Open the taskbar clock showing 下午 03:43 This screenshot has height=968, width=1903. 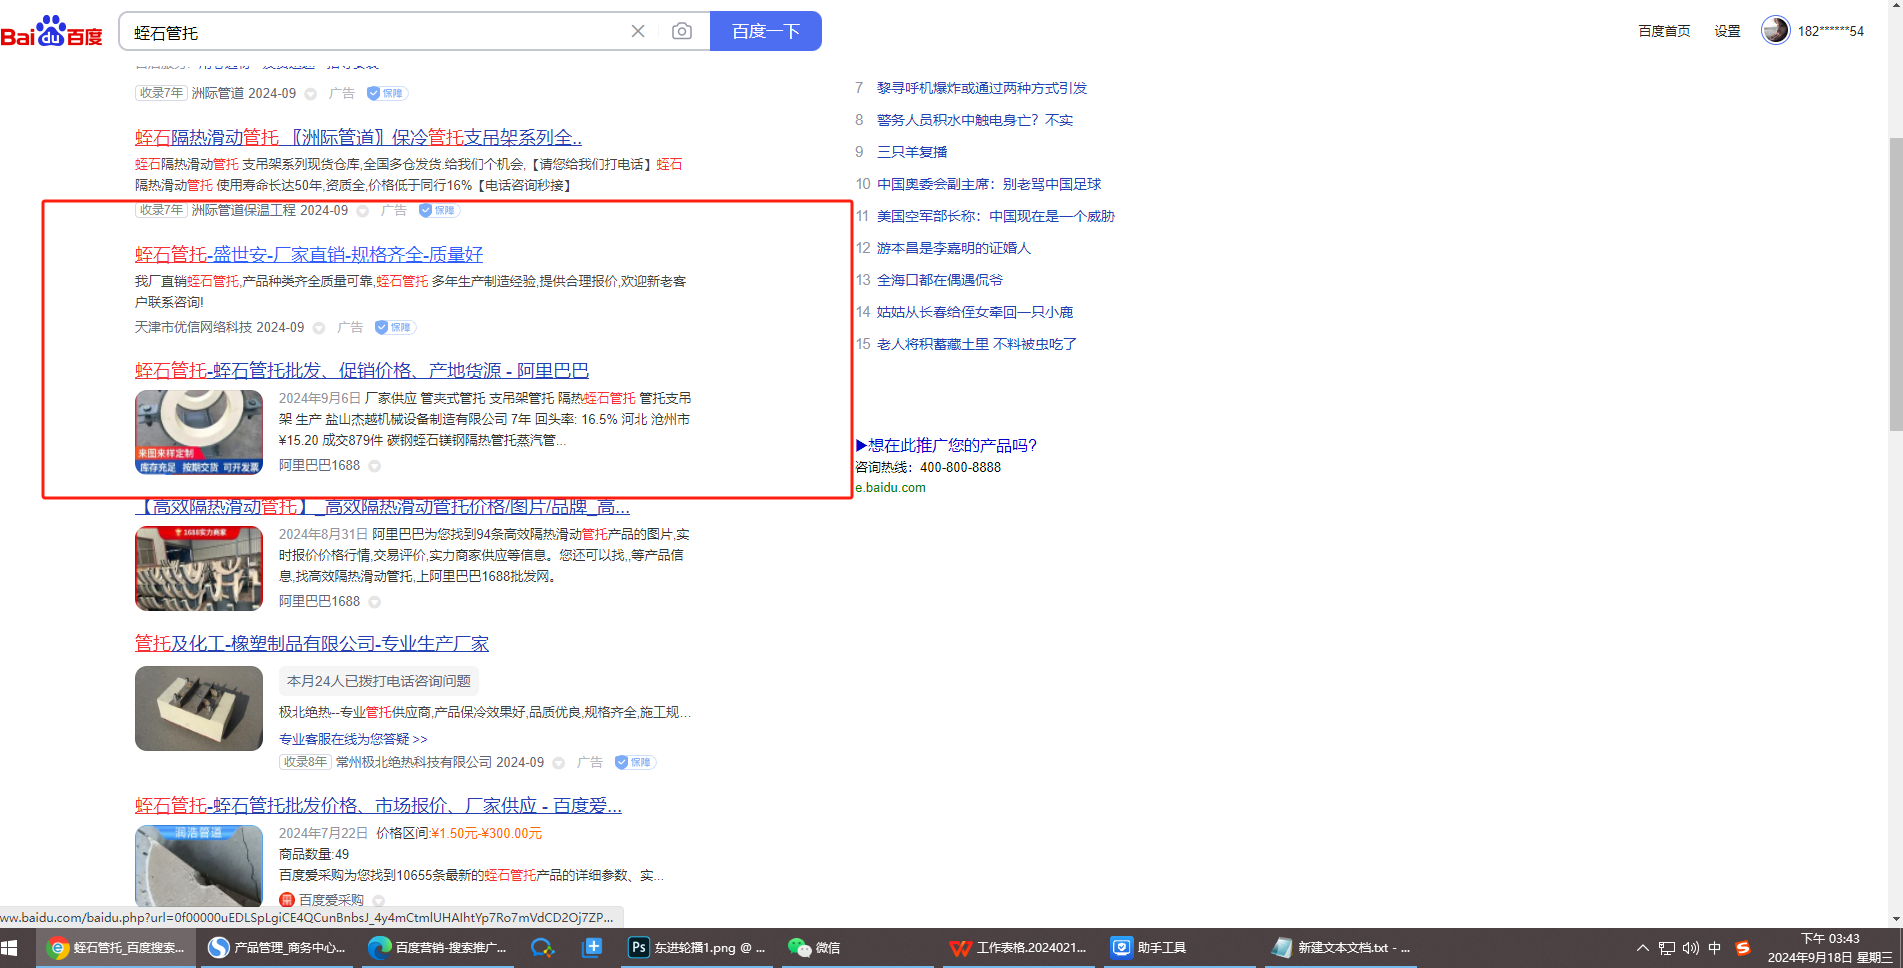pyautogui.click(x=1830, y=948)
